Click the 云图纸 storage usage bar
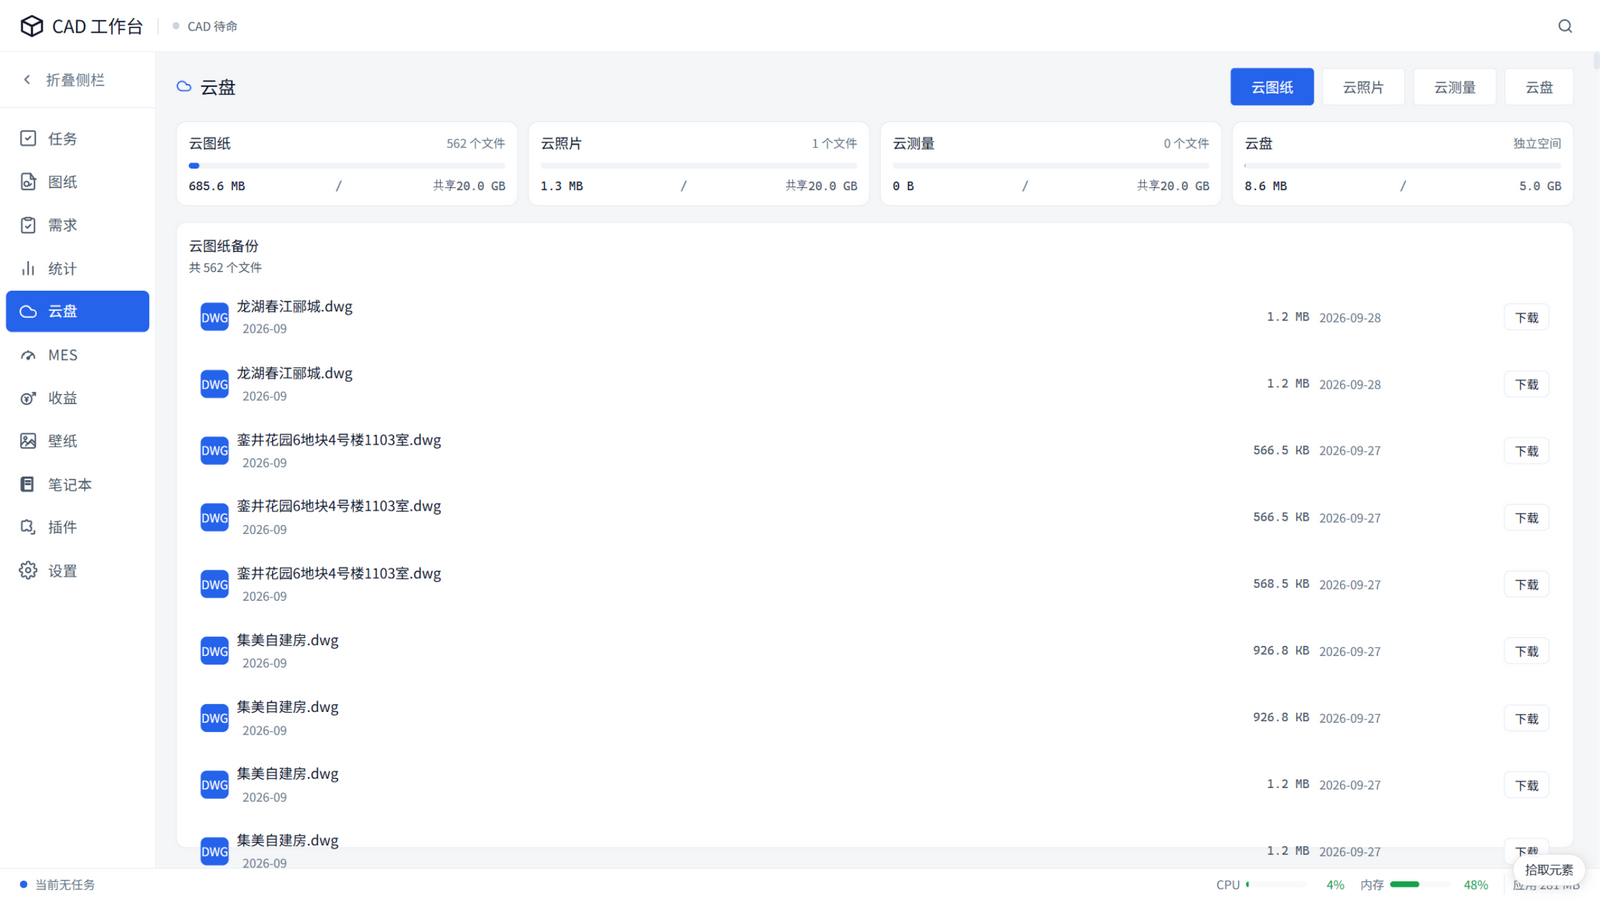Viewport: 1600px width, 900px height. 347,166
